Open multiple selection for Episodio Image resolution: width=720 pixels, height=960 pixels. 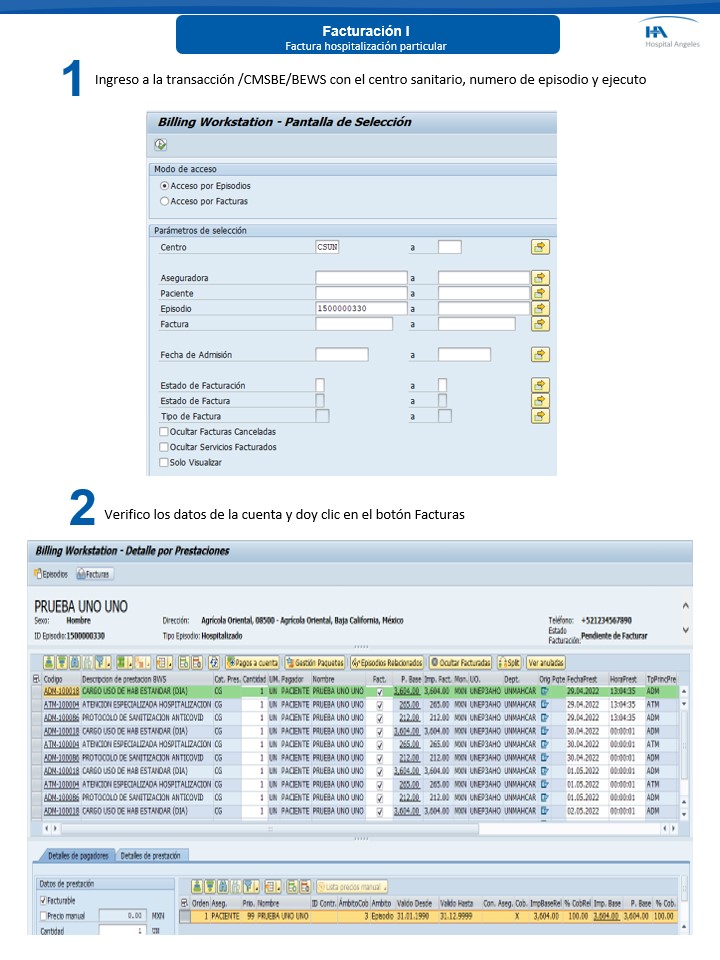click(x=540, y=309)
